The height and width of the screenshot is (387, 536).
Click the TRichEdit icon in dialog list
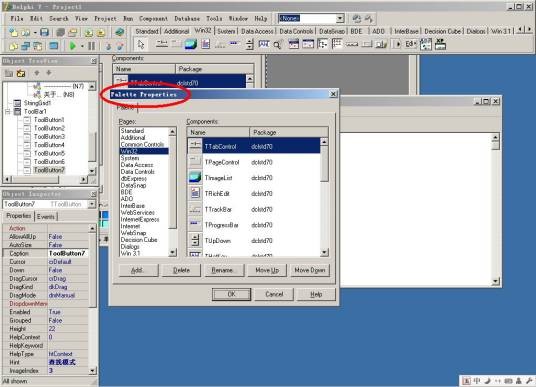[195, 194]
